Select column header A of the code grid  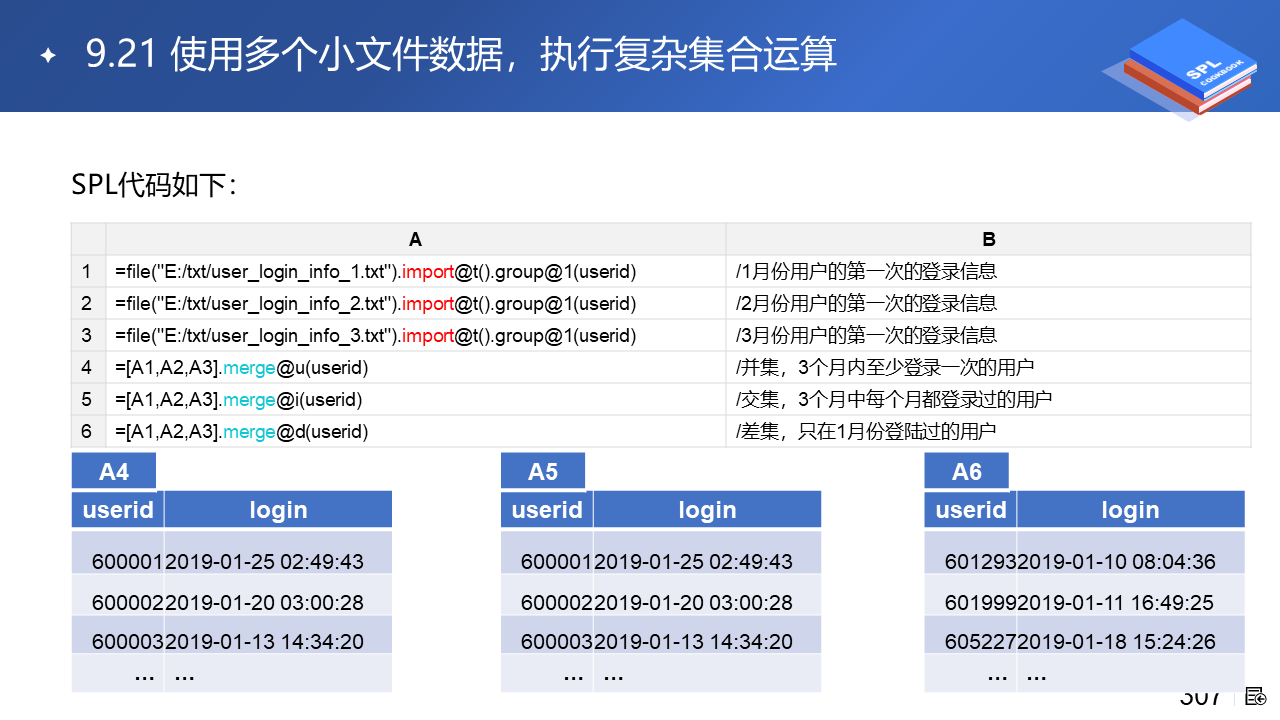[x=416, y=239]
